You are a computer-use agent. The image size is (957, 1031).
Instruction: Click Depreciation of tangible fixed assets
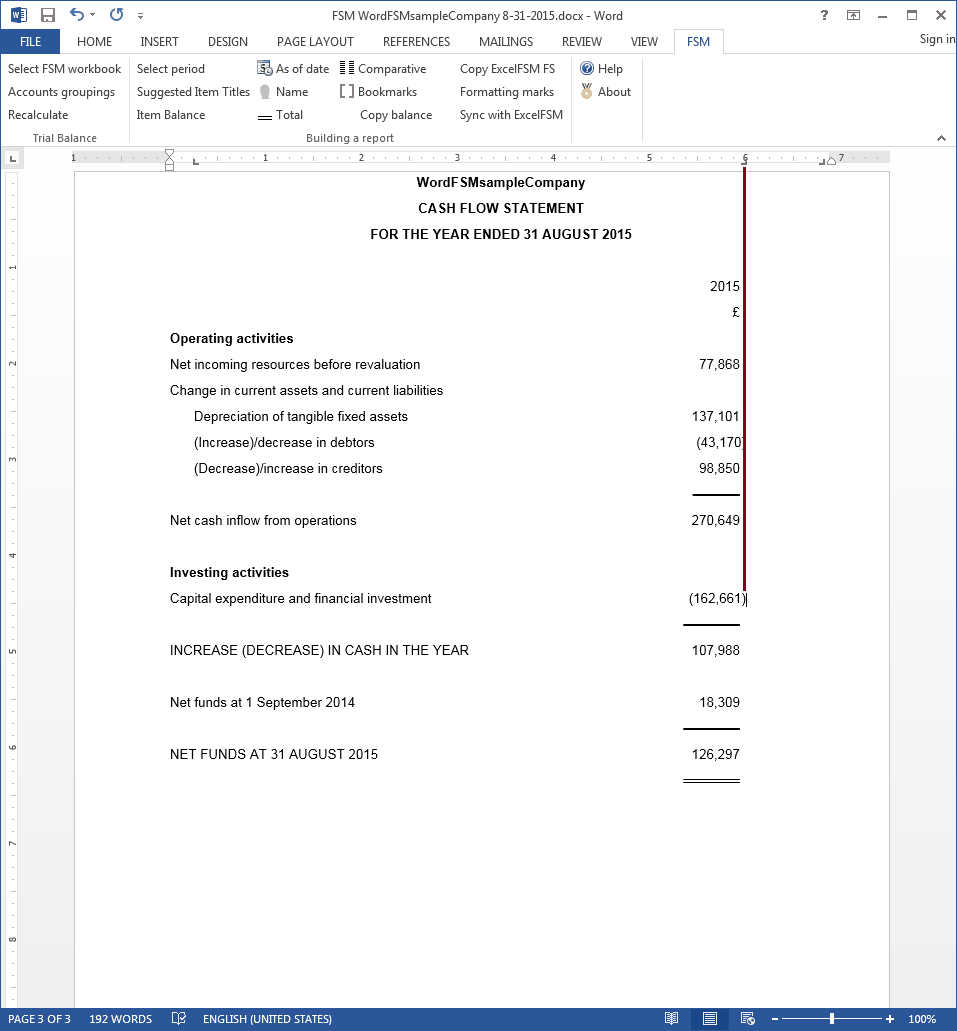click(301, 417)
